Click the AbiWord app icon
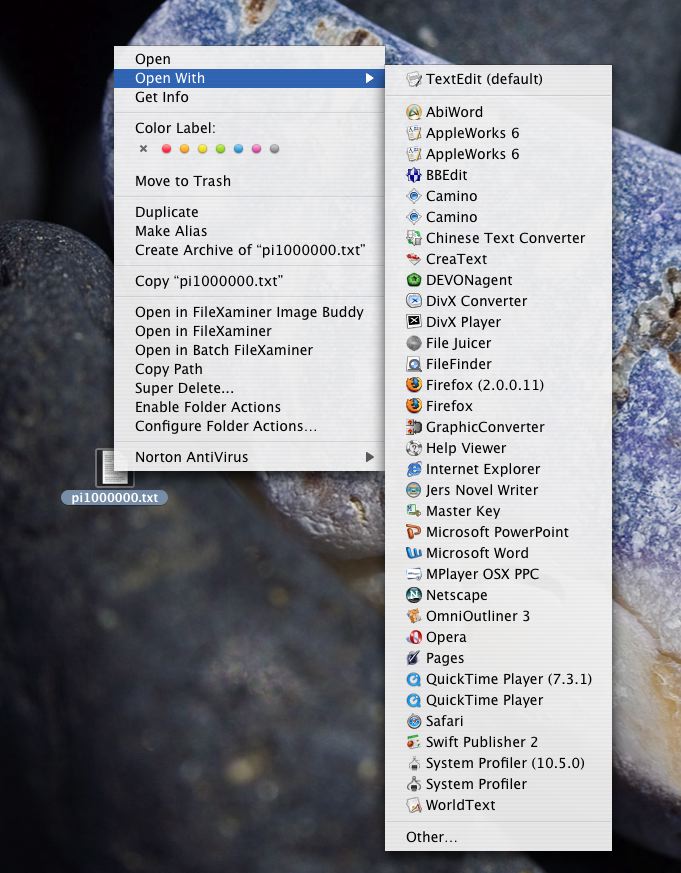This screenshot has height=873, width=681. click(x=414, y=112)
